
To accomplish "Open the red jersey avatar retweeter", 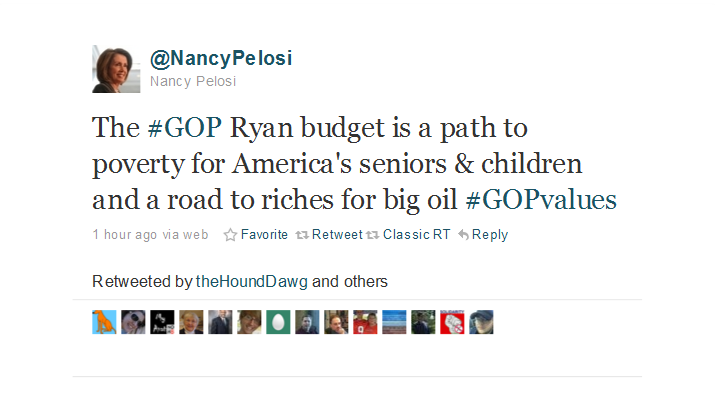I will [366, 322].
